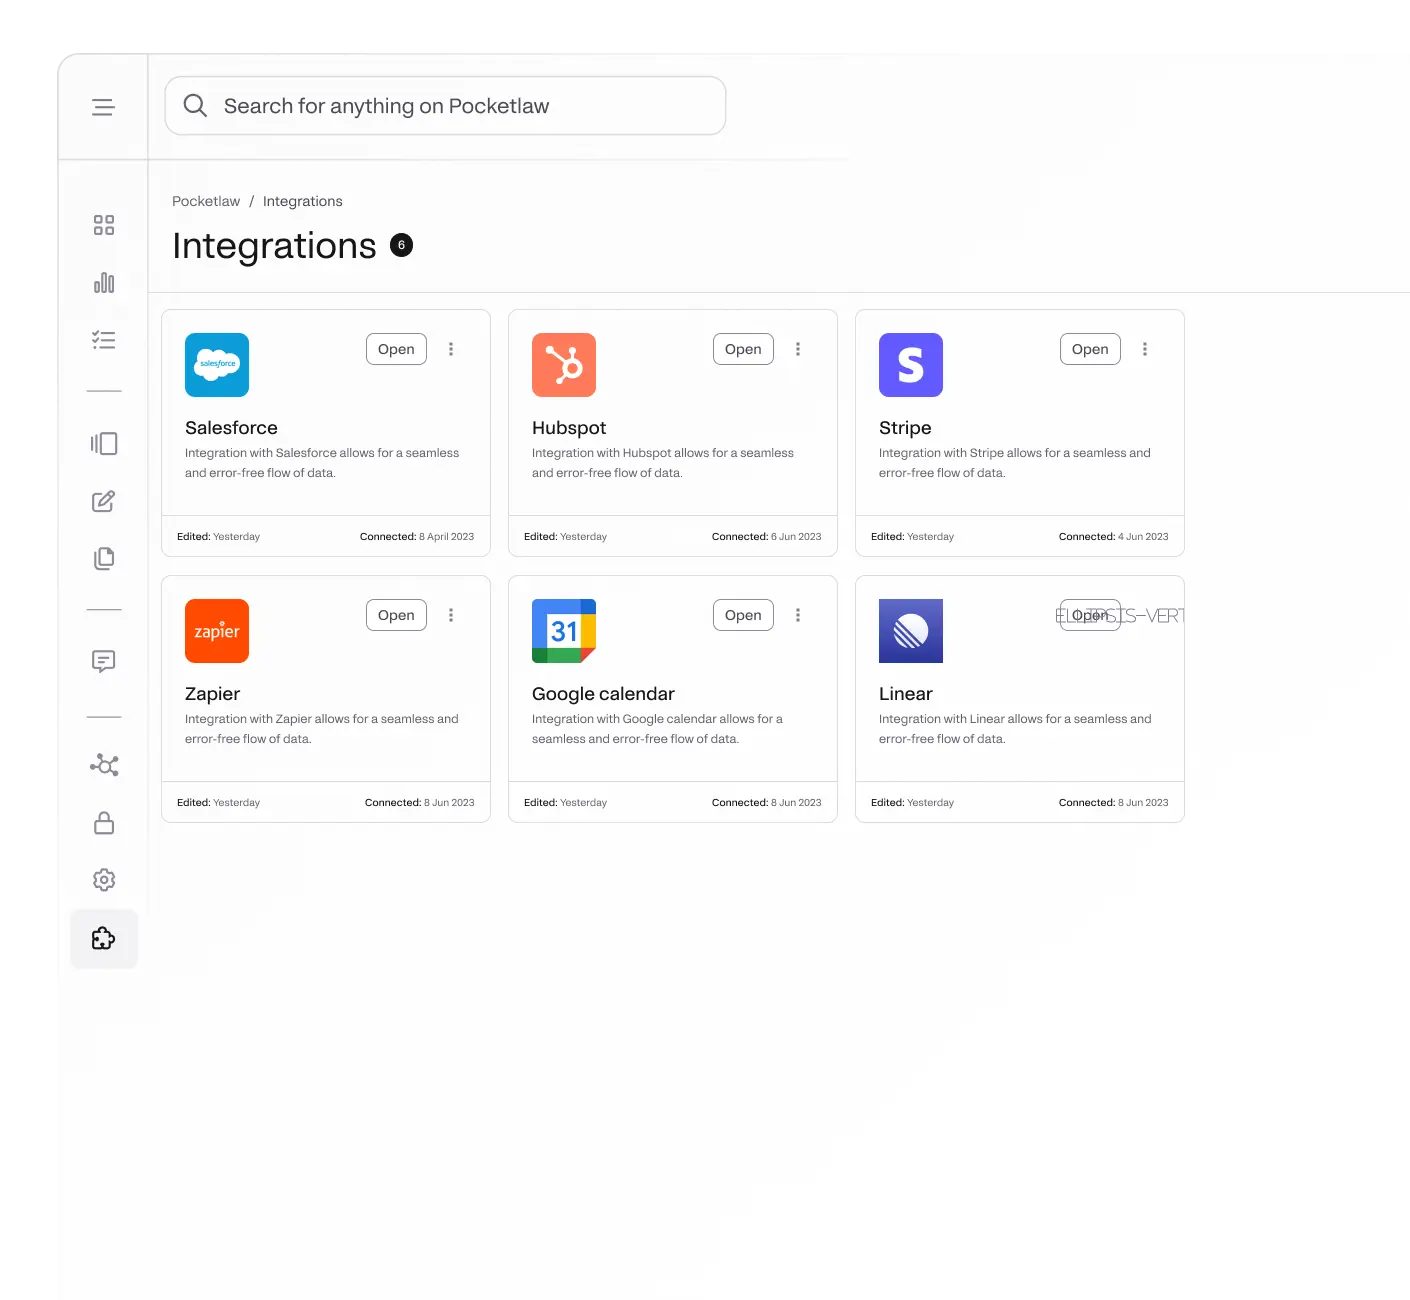Image resolution: width=1410 pixels, height=1300 pixels.
Task: Open the lock security icon in sidebar
Action: [x=104, y=823]
